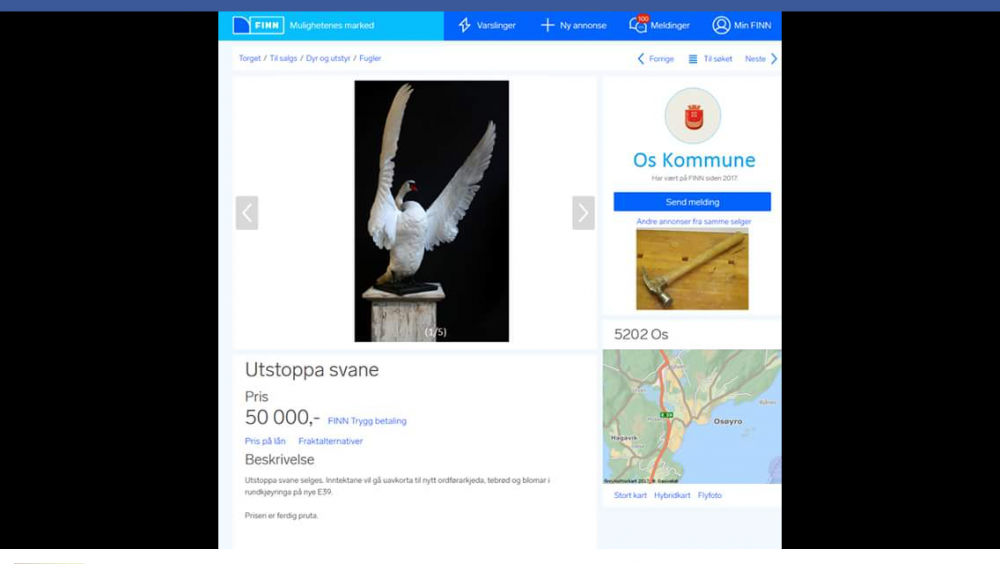Screen dimensions: 1000x564
Task: Click the FINN Trygg betaling link
Action: [367, 421]
